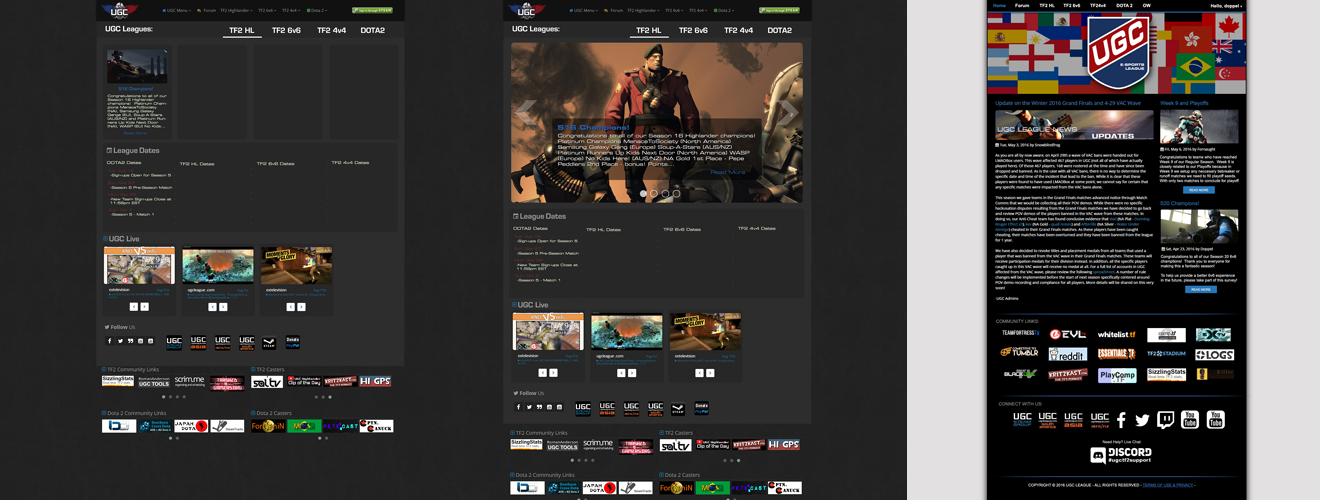Expand Dota 2 dropdown on the slideshow page

723,10
